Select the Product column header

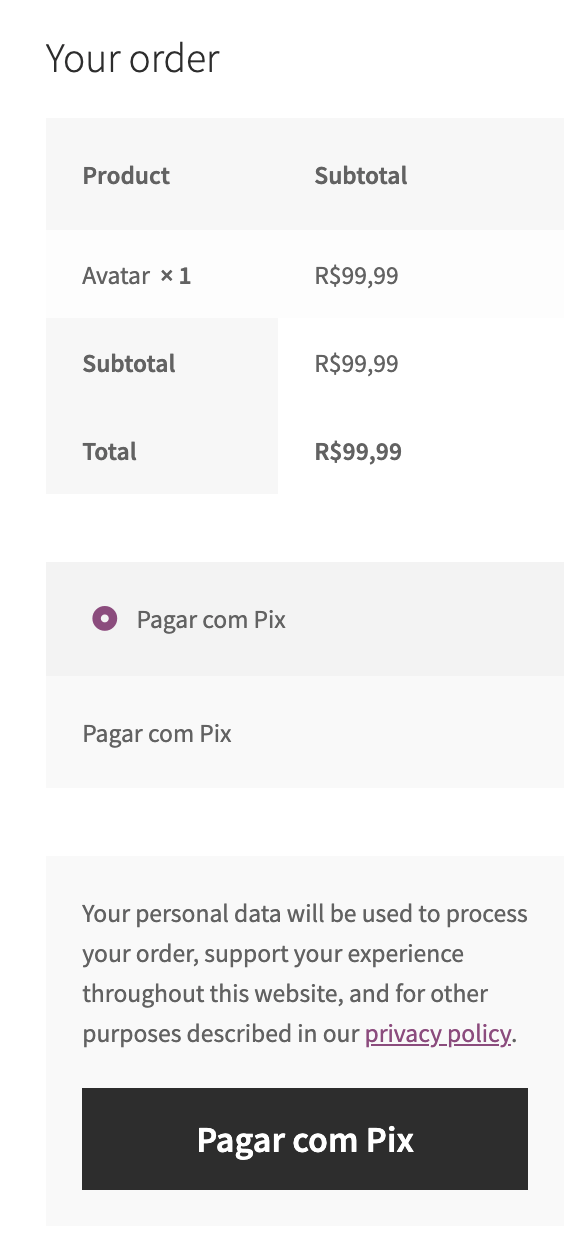pyautogui.click(x=126, y=175)
